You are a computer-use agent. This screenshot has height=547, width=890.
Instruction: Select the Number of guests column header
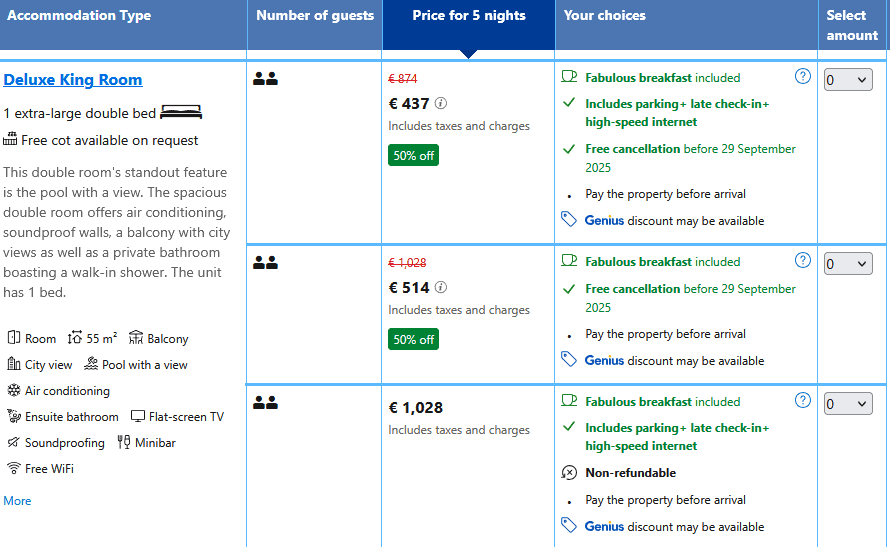315,16
